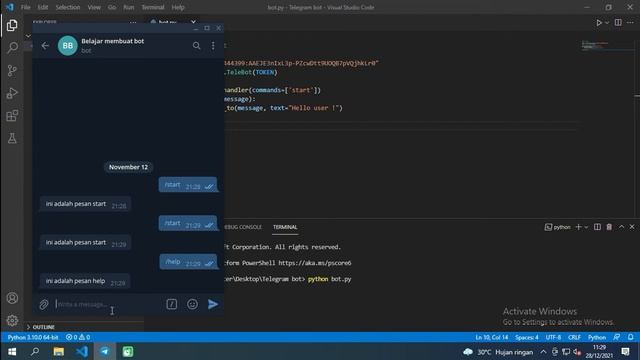The image size is (640, 360).
Task: Change the CRLF line ending
Action: pos(574,337)
